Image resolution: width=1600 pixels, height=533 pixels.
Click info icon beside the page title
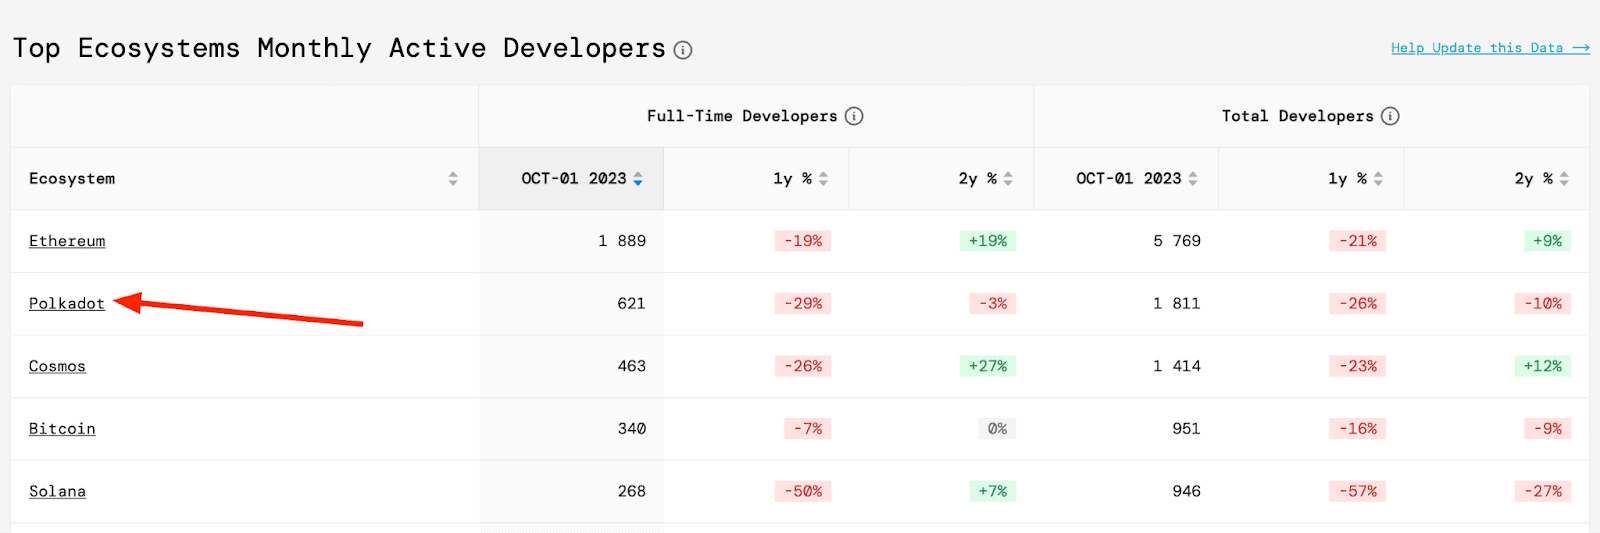(x=683, y=50)
